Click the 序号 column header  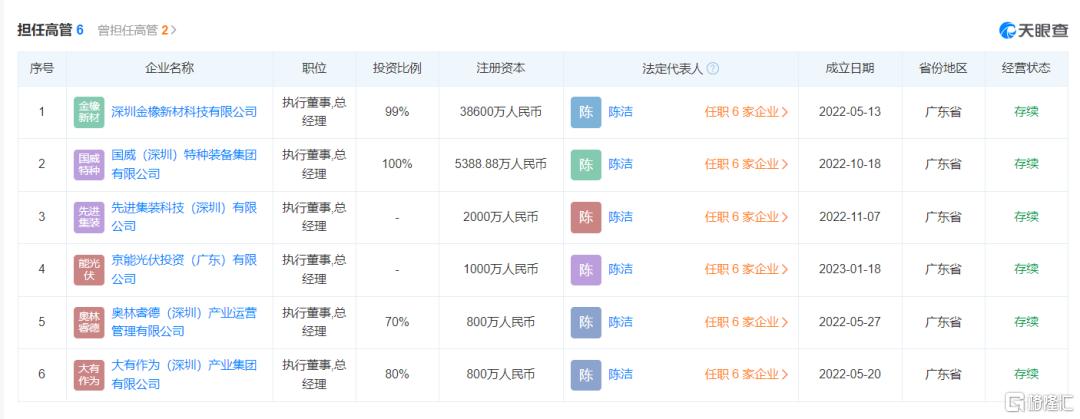coord(42,68)
